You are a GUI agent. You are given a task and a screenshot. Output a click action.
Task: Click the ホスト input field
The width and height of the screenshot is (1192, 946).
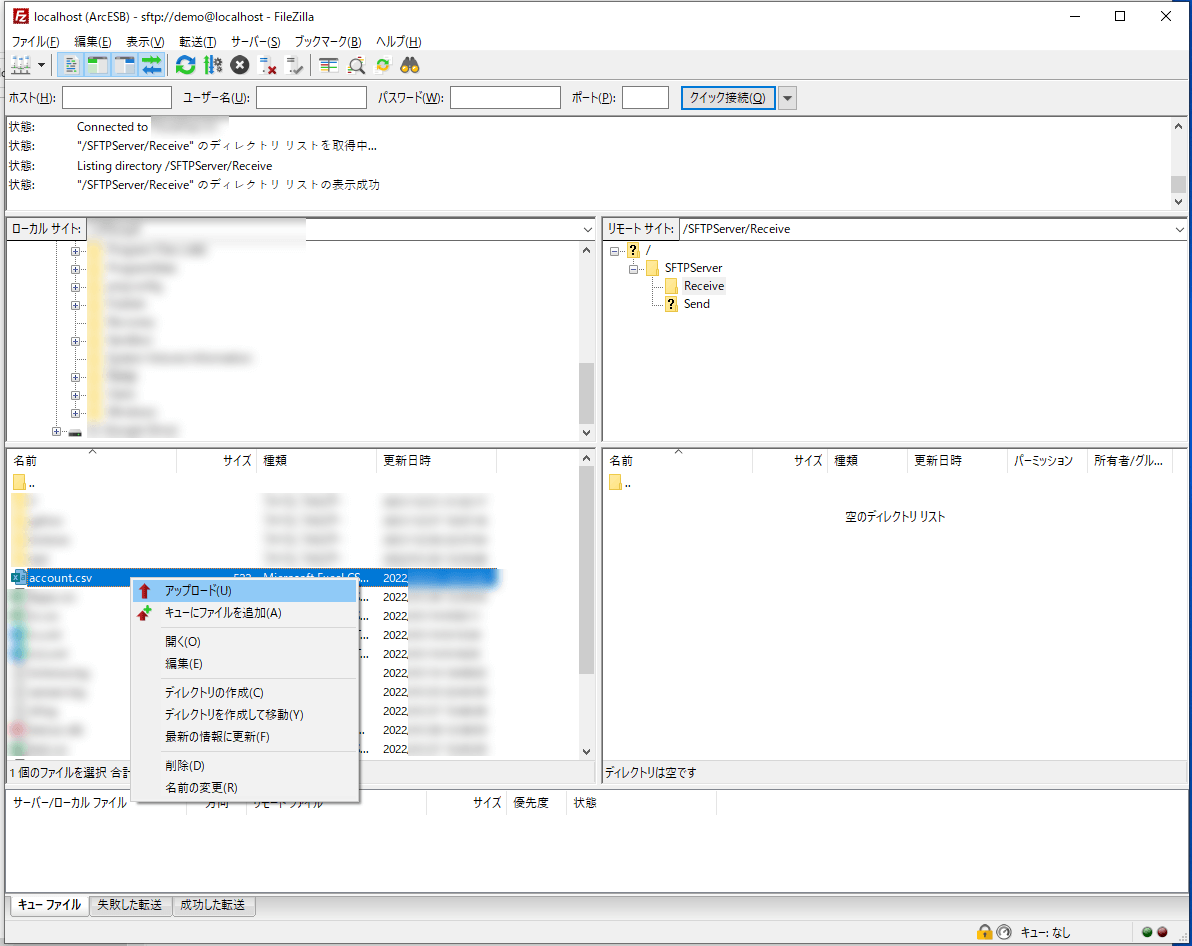pos(116,98)
